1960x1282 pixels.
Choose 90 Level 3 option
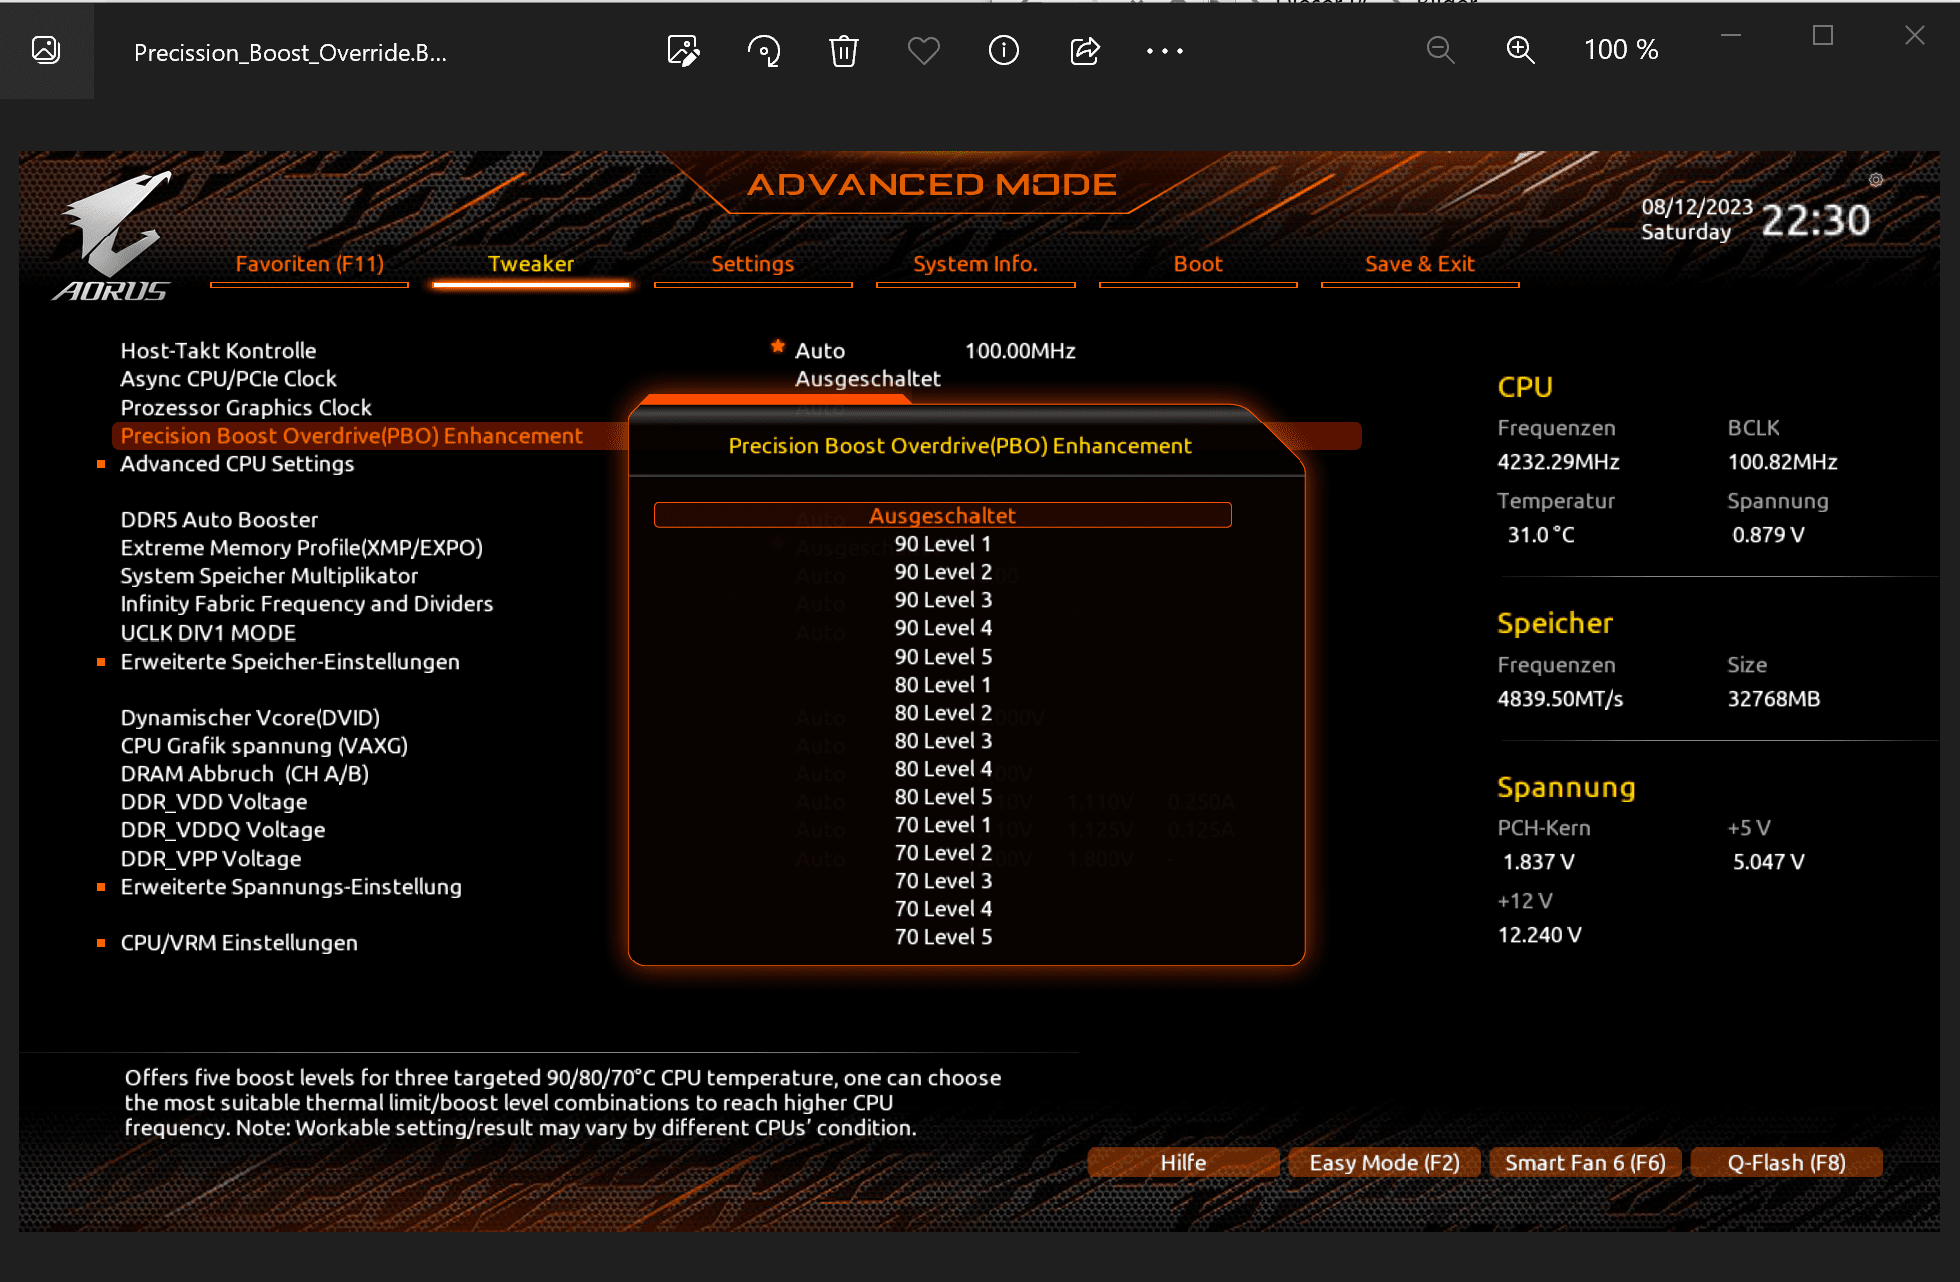coord(943,600)
